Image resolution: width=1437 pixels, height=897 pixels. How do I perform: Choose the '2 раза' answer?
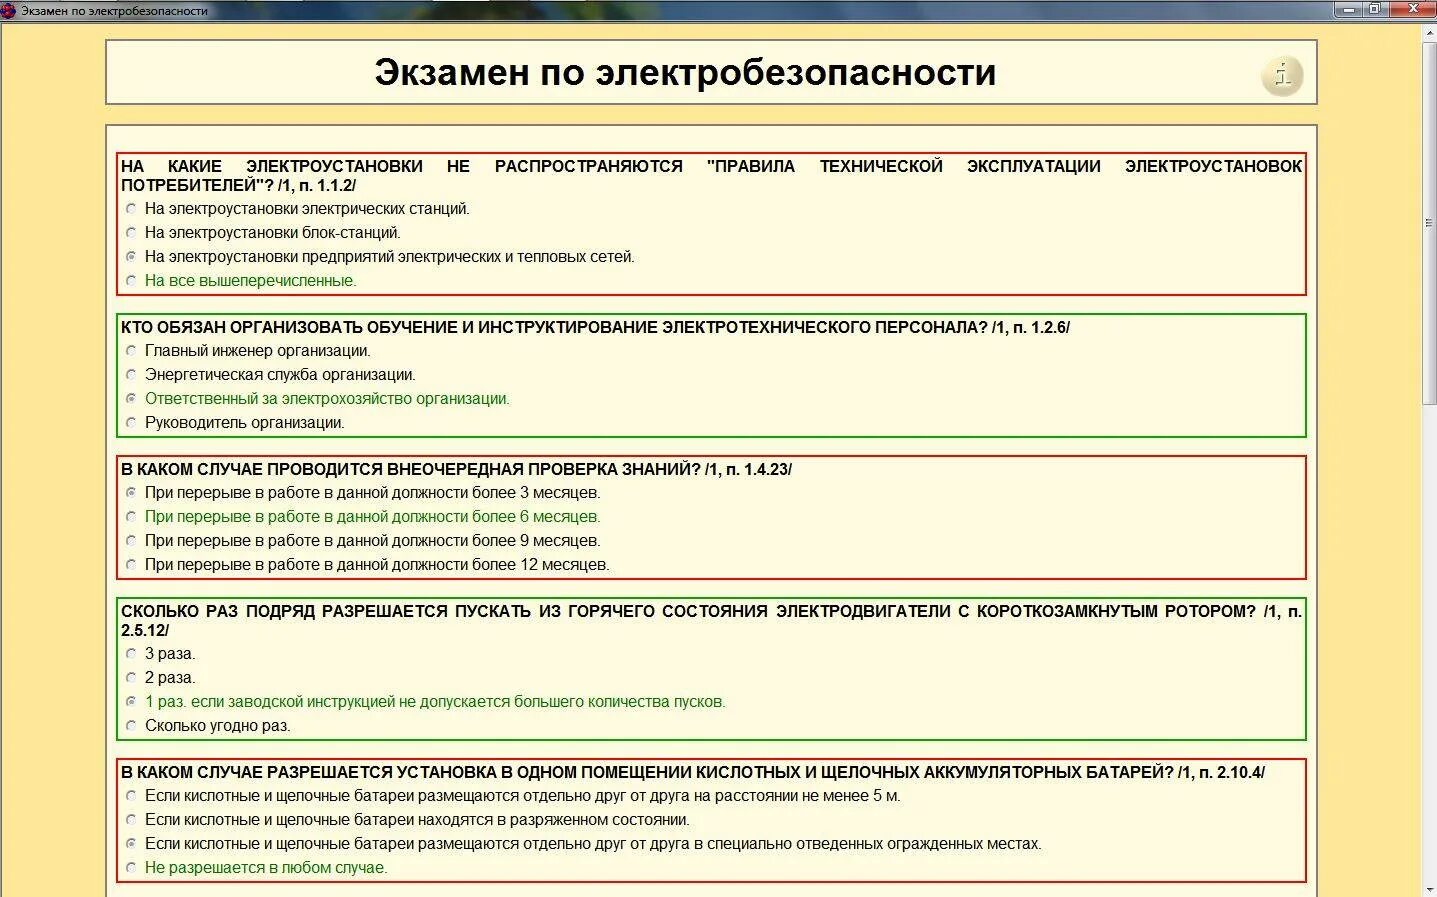tap(131, 678)
